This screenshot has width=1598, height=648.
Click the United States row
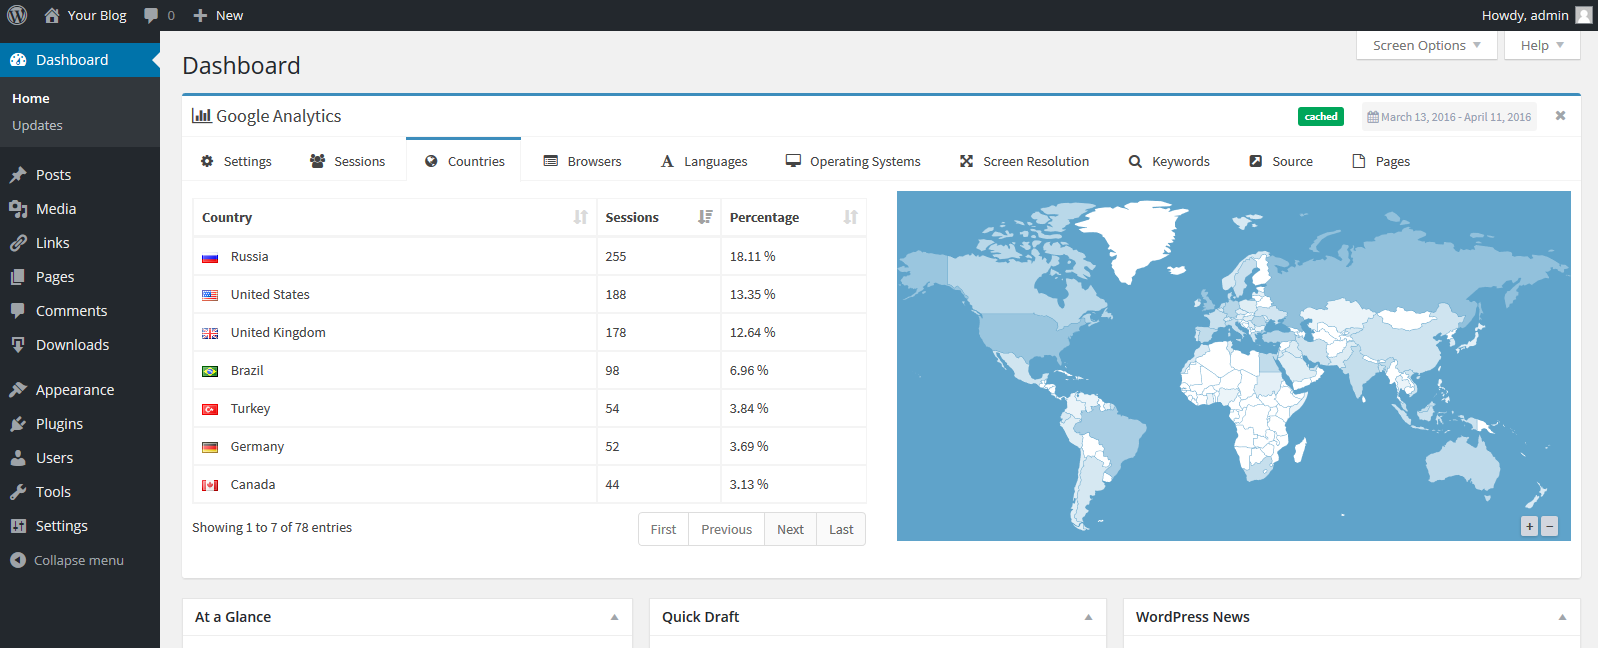(529, 295)
